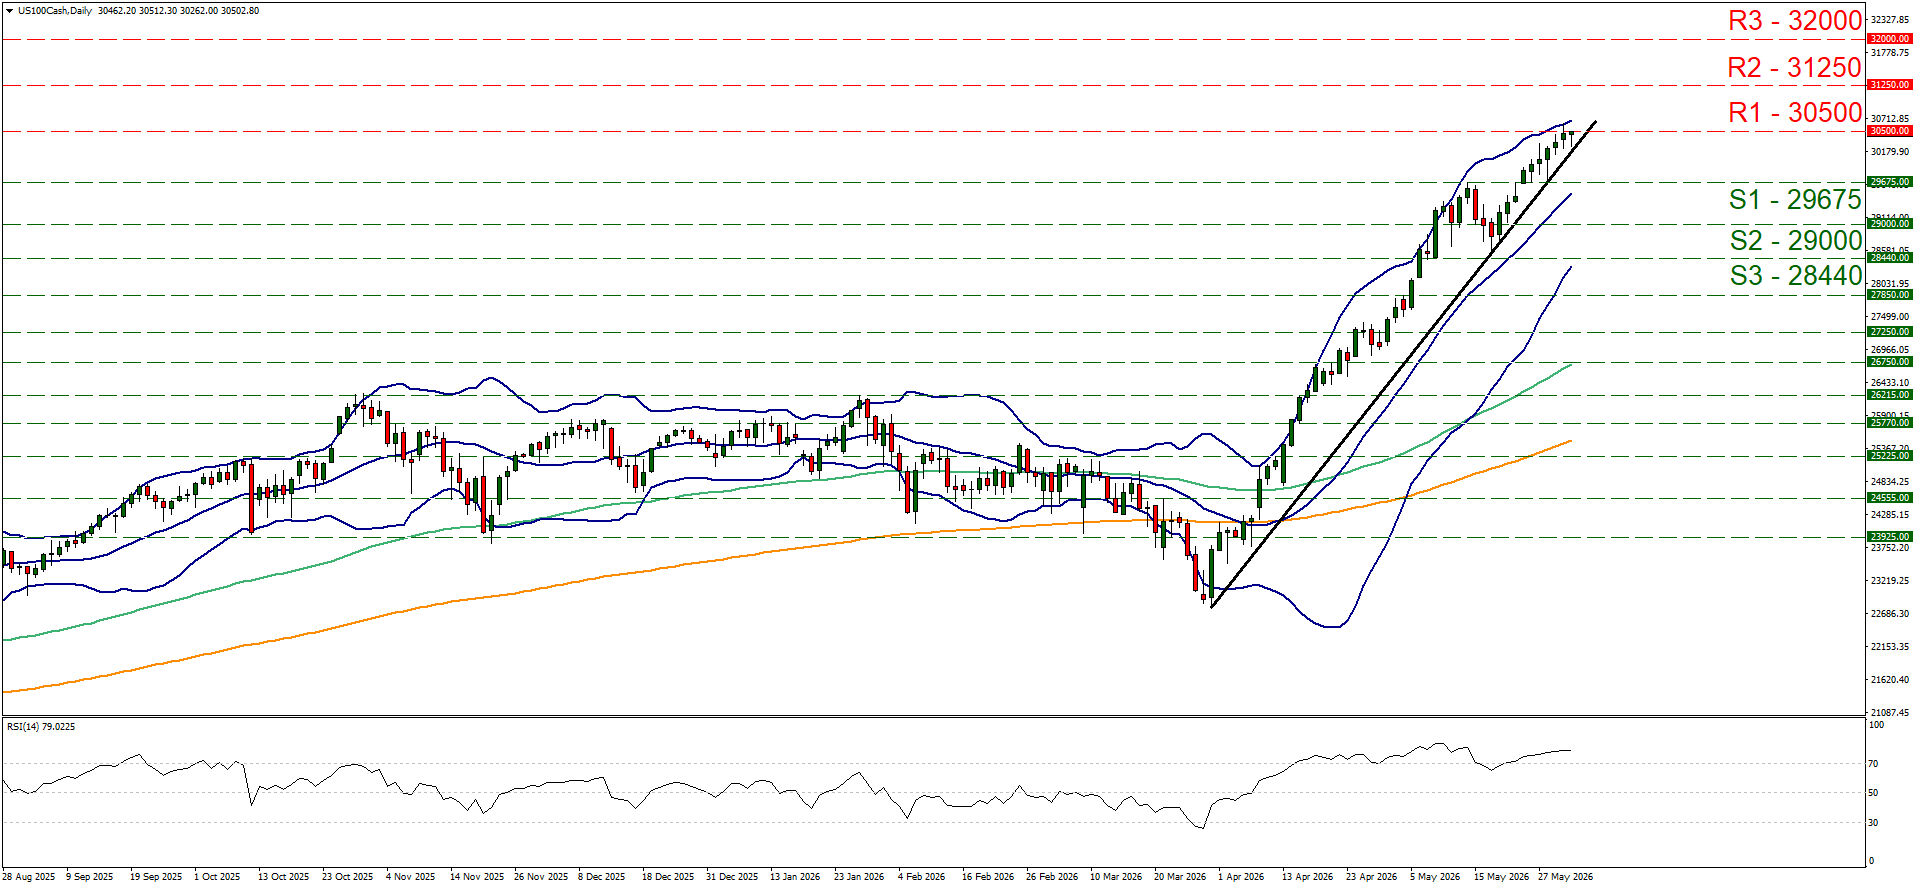This screenshot has width=1916, height=888.
Task: Select the red 32000.00 price tag
Action: (x=1889, y=39)
